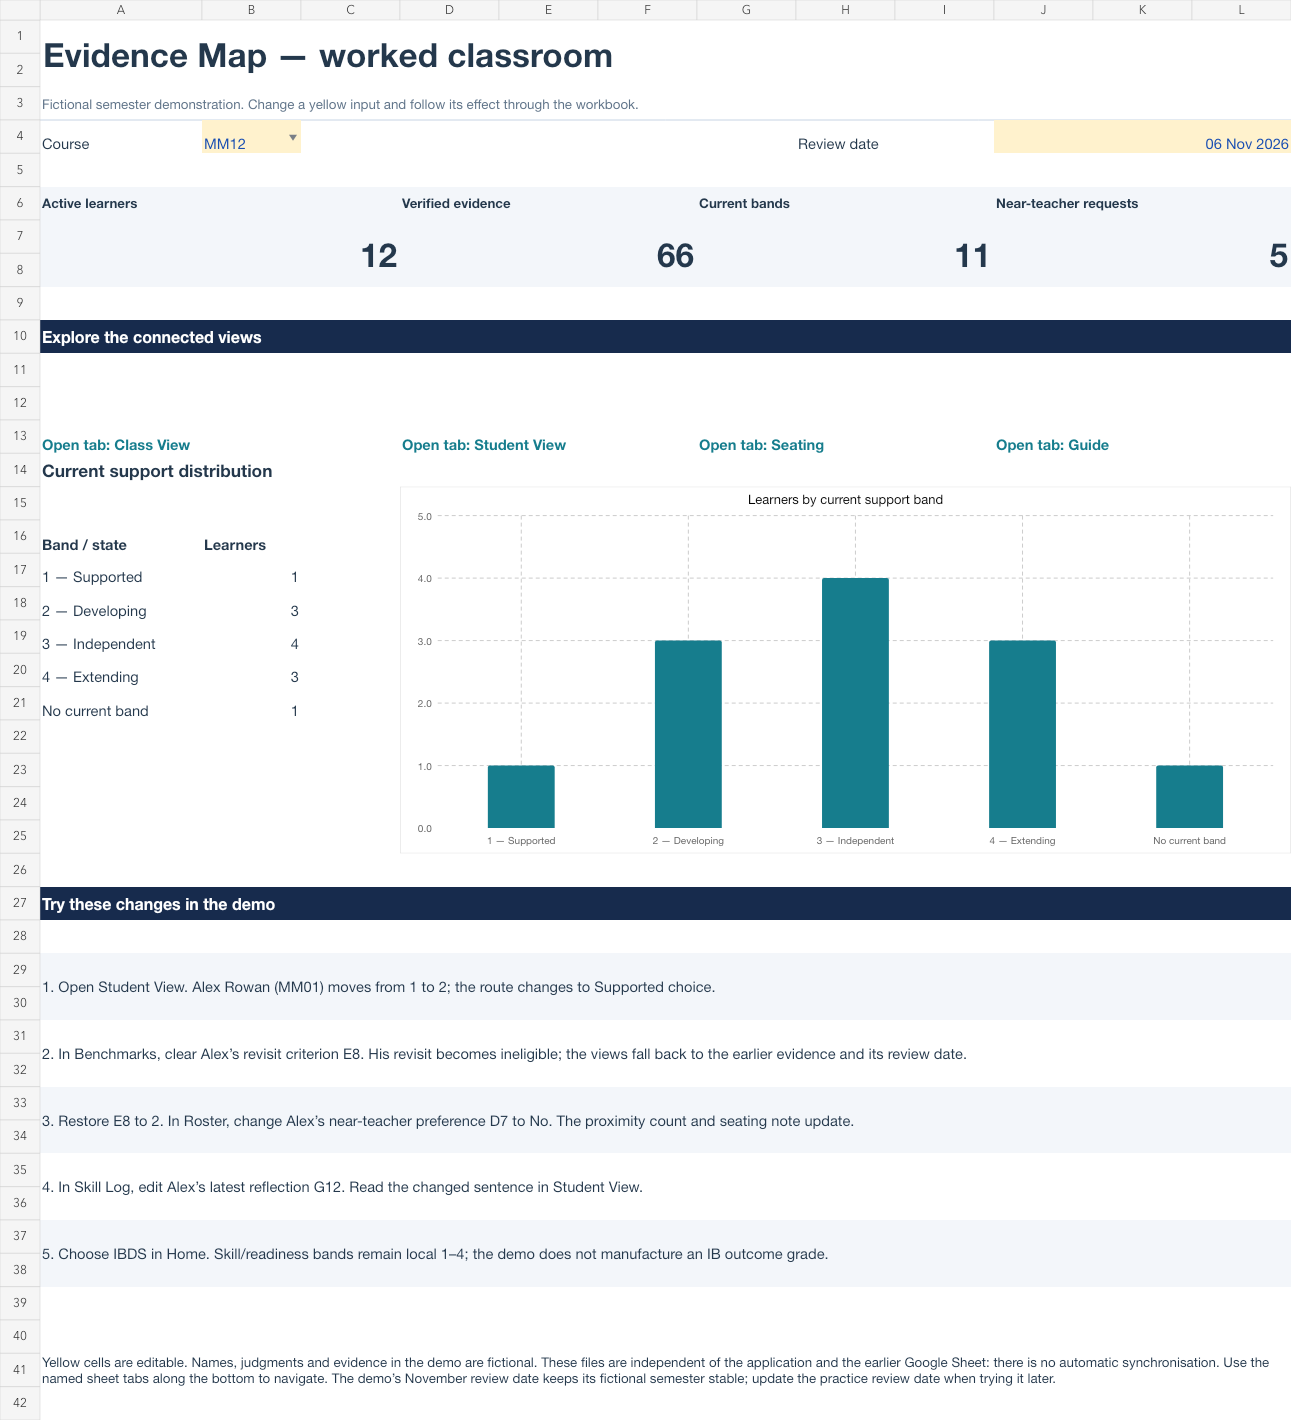
Task: Select the 'Current support distribution' heading
Action: (157, 471)
